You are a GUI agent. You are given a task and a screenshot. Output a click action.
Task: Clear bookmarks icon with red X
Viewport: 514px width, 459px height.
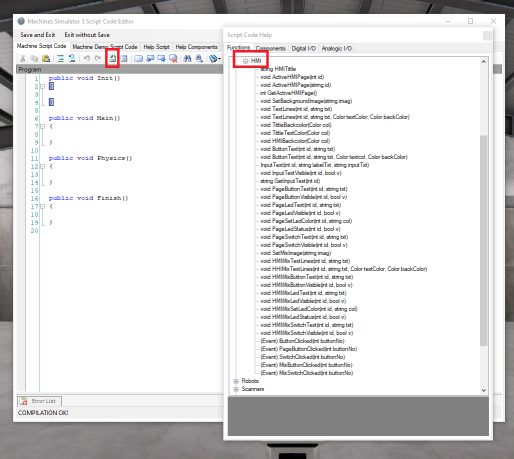point(173,59)
